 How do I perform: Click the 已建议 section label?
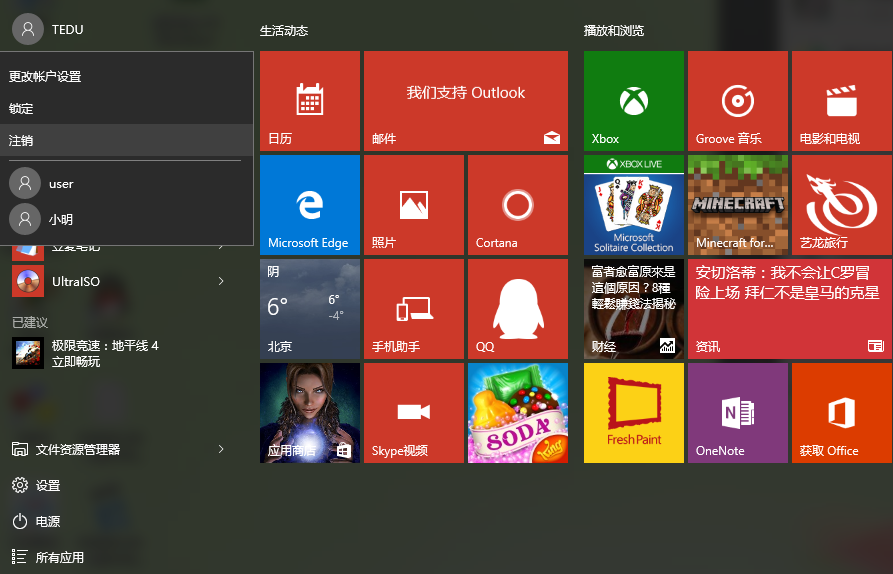[30, 322]
